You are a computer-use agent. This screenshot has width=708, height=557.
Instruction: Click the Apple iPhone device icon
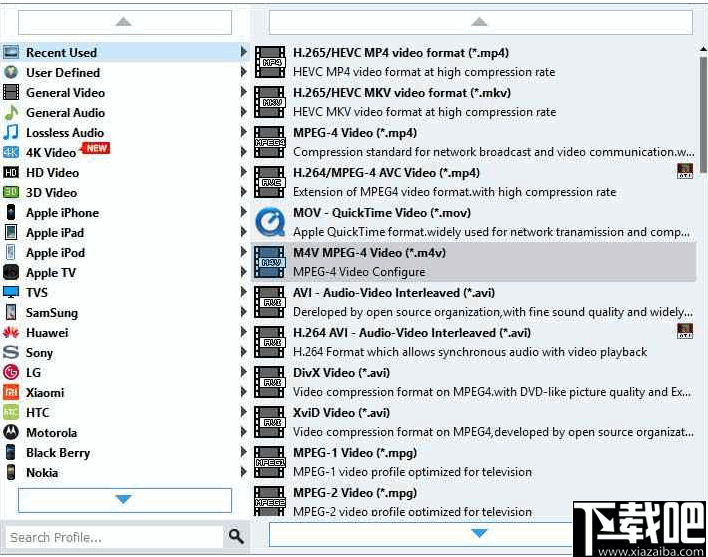pyautogui.click(x=11, y=212)
